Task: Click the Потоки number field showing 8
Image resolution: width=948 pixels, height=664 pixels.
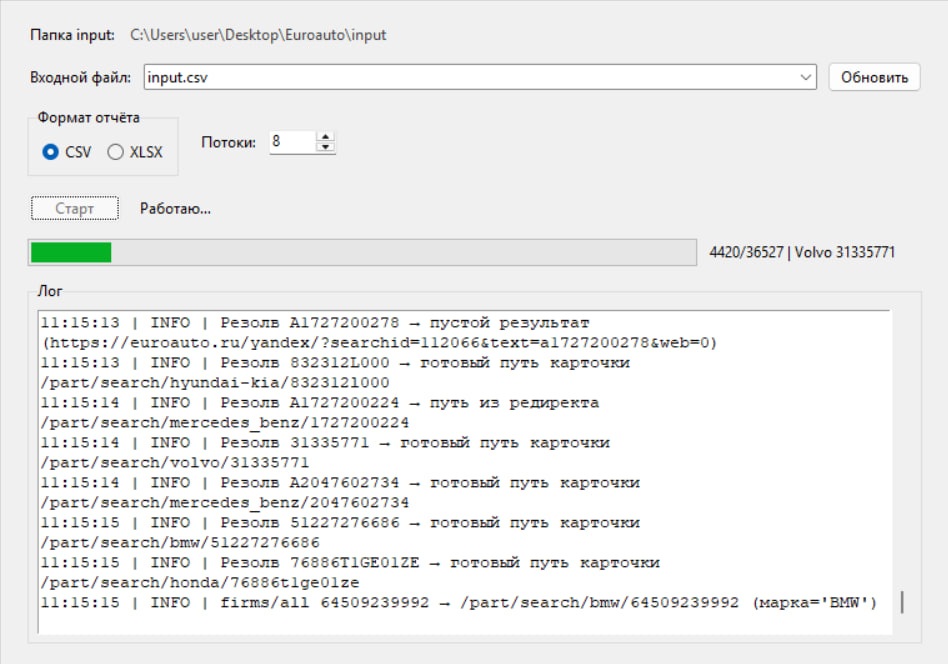Action: point(293,142)
